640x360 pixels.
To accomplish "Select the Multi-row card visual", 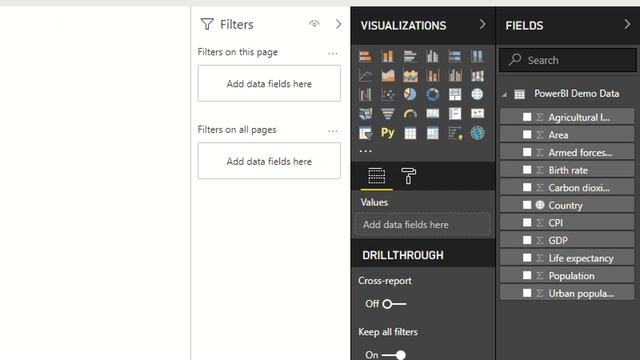I will pyautogui.click(x=455, y=113).
